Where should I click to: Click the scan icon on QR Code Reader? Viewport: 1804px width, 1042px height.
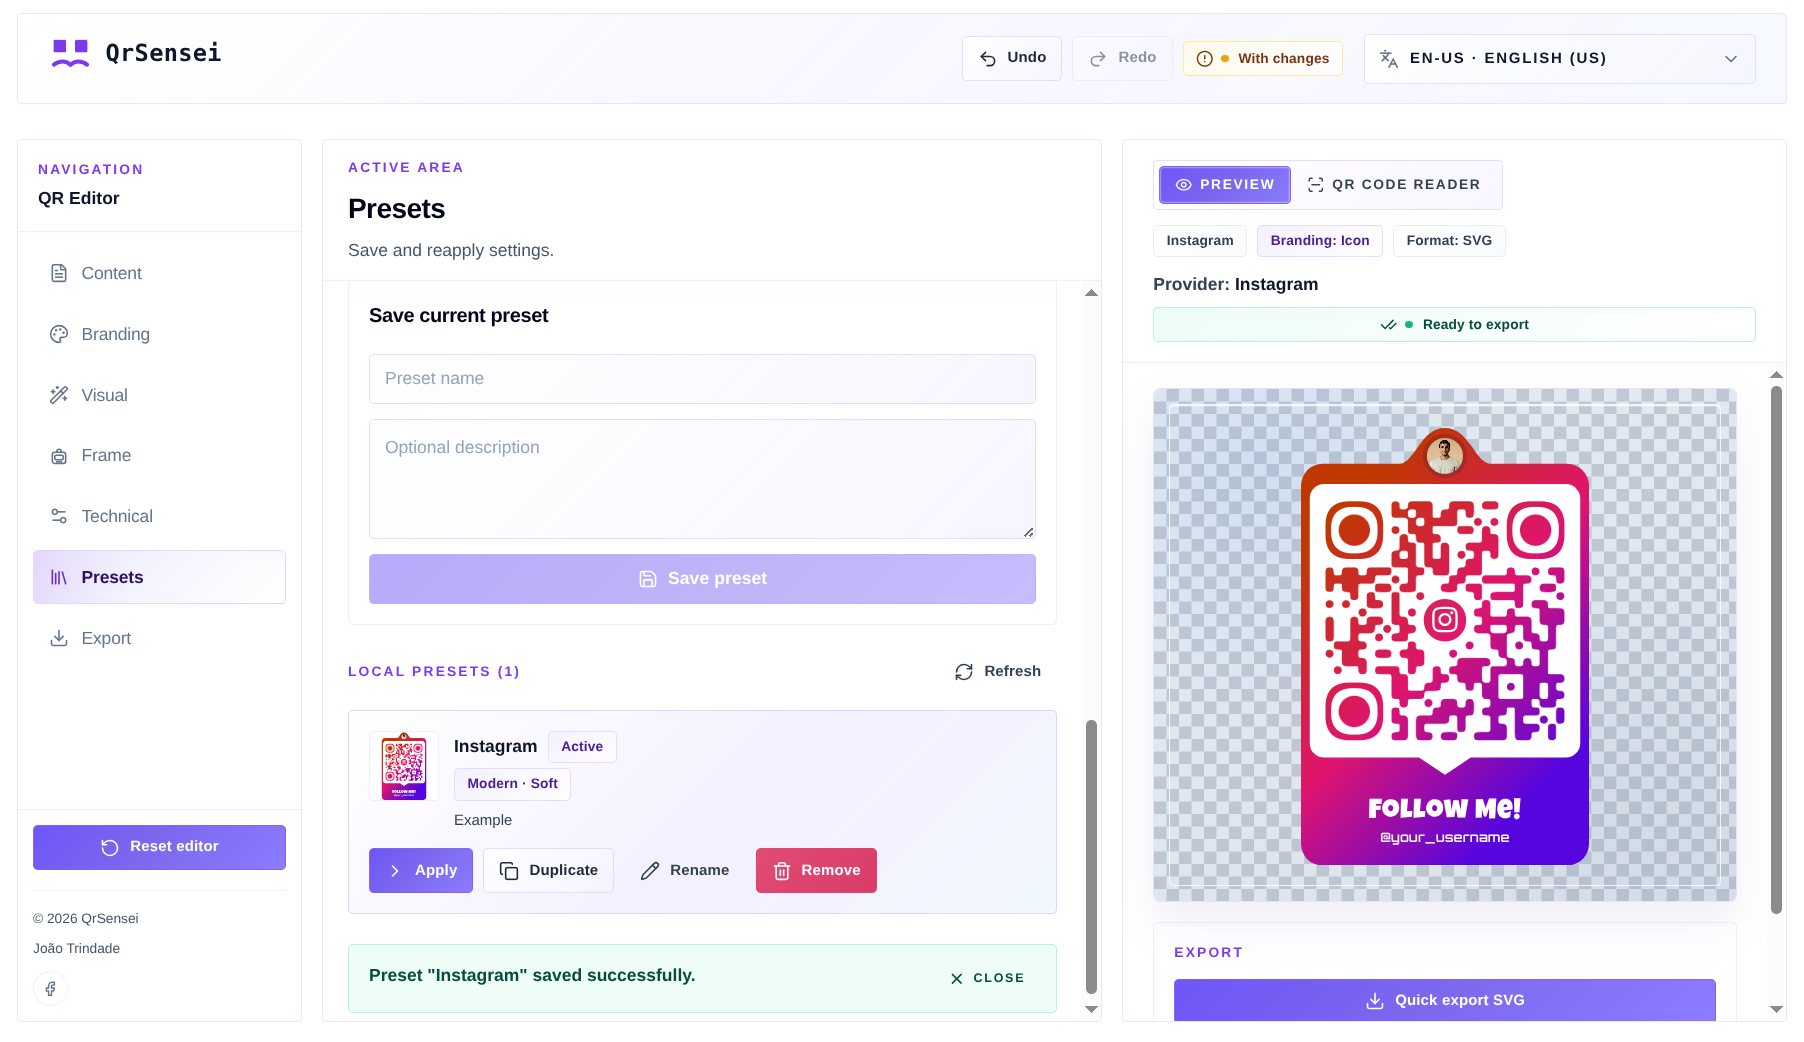[x=1316, y=185]
